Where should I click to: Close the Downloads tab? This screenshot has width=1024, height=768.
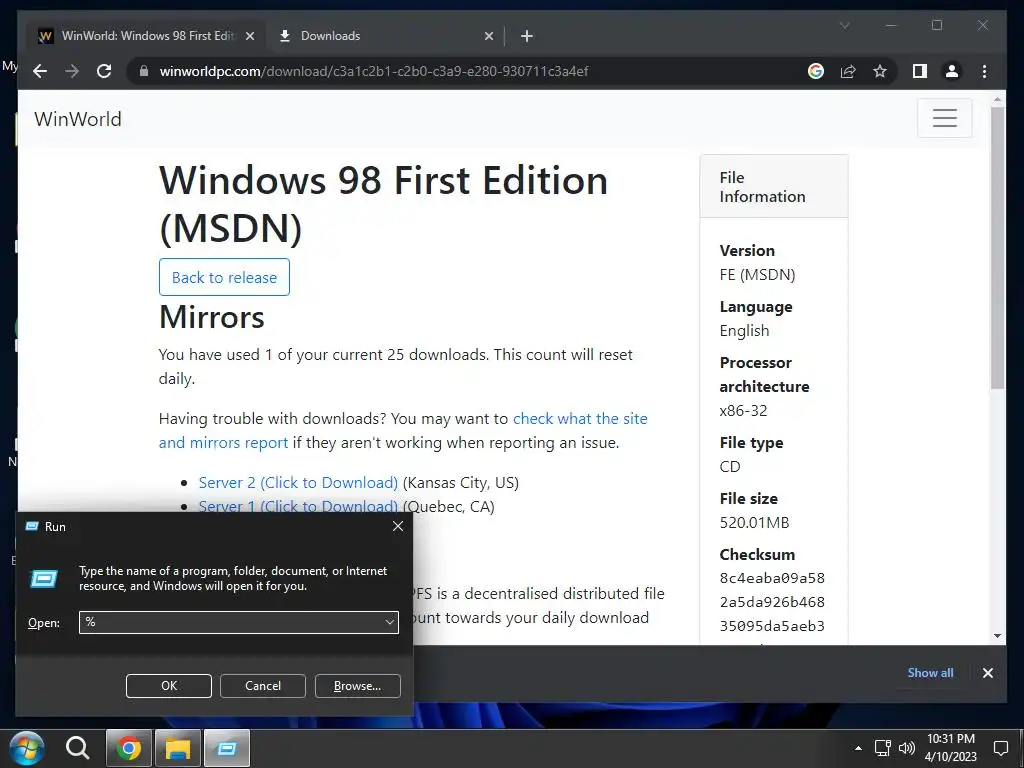coord(488,36)
